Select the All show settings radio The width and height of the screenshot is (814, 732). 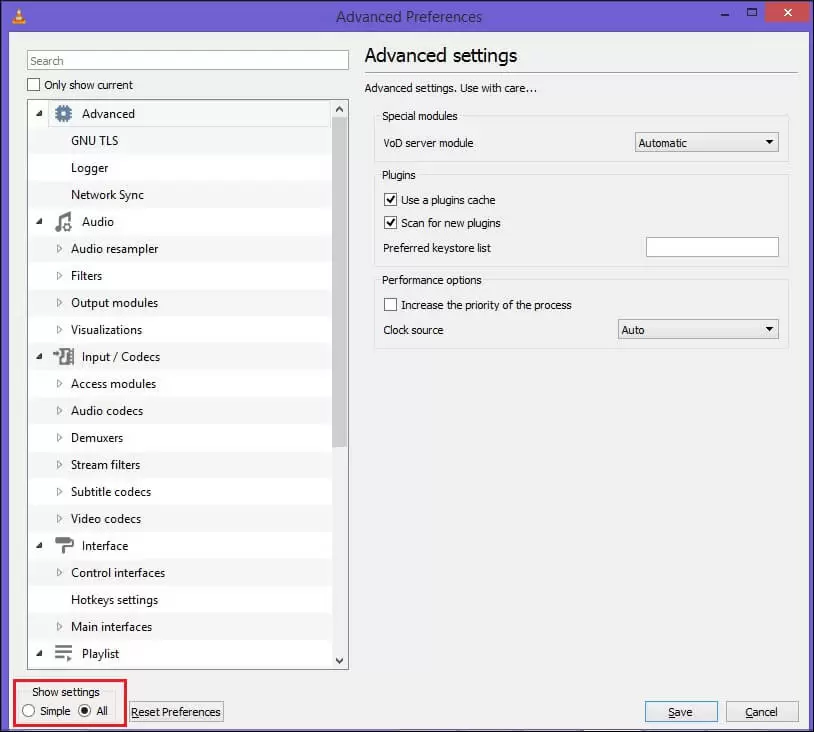pos(85,711)
